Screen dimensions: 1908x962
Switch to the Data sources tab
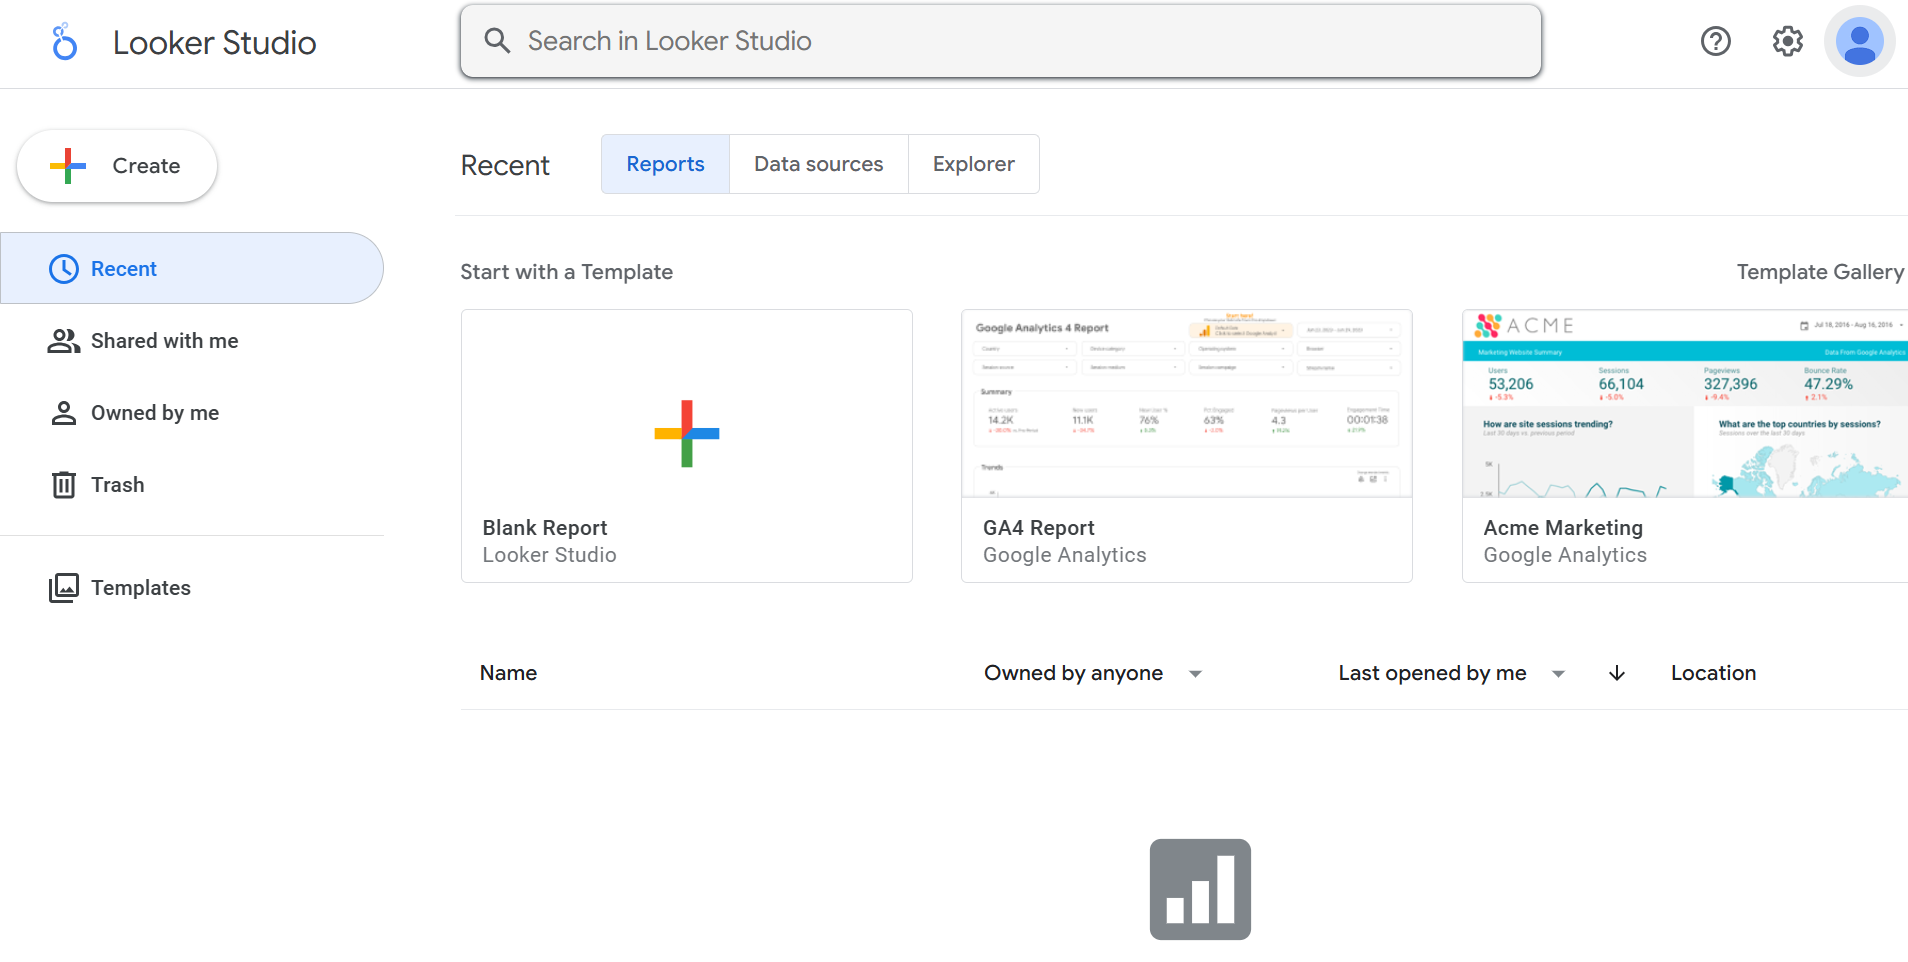click(x=818, y=163)
